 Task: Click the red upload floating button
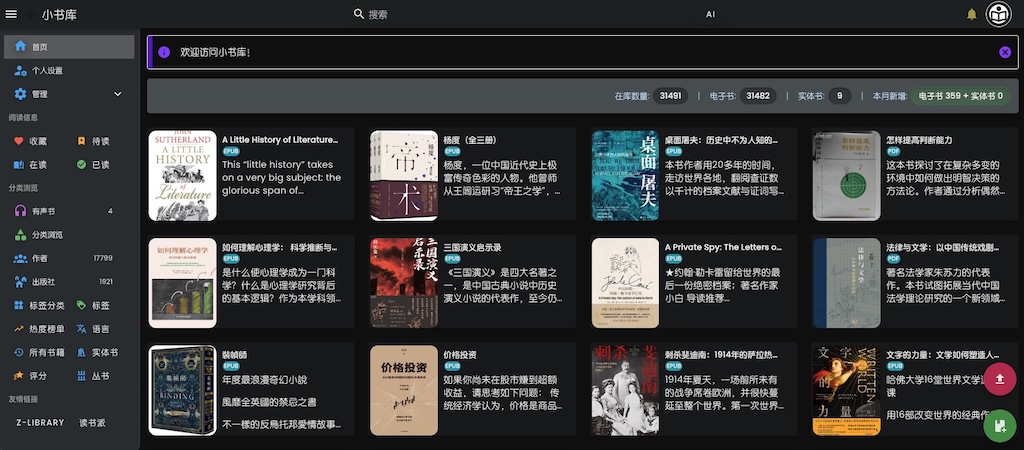(x=999, y=379)
